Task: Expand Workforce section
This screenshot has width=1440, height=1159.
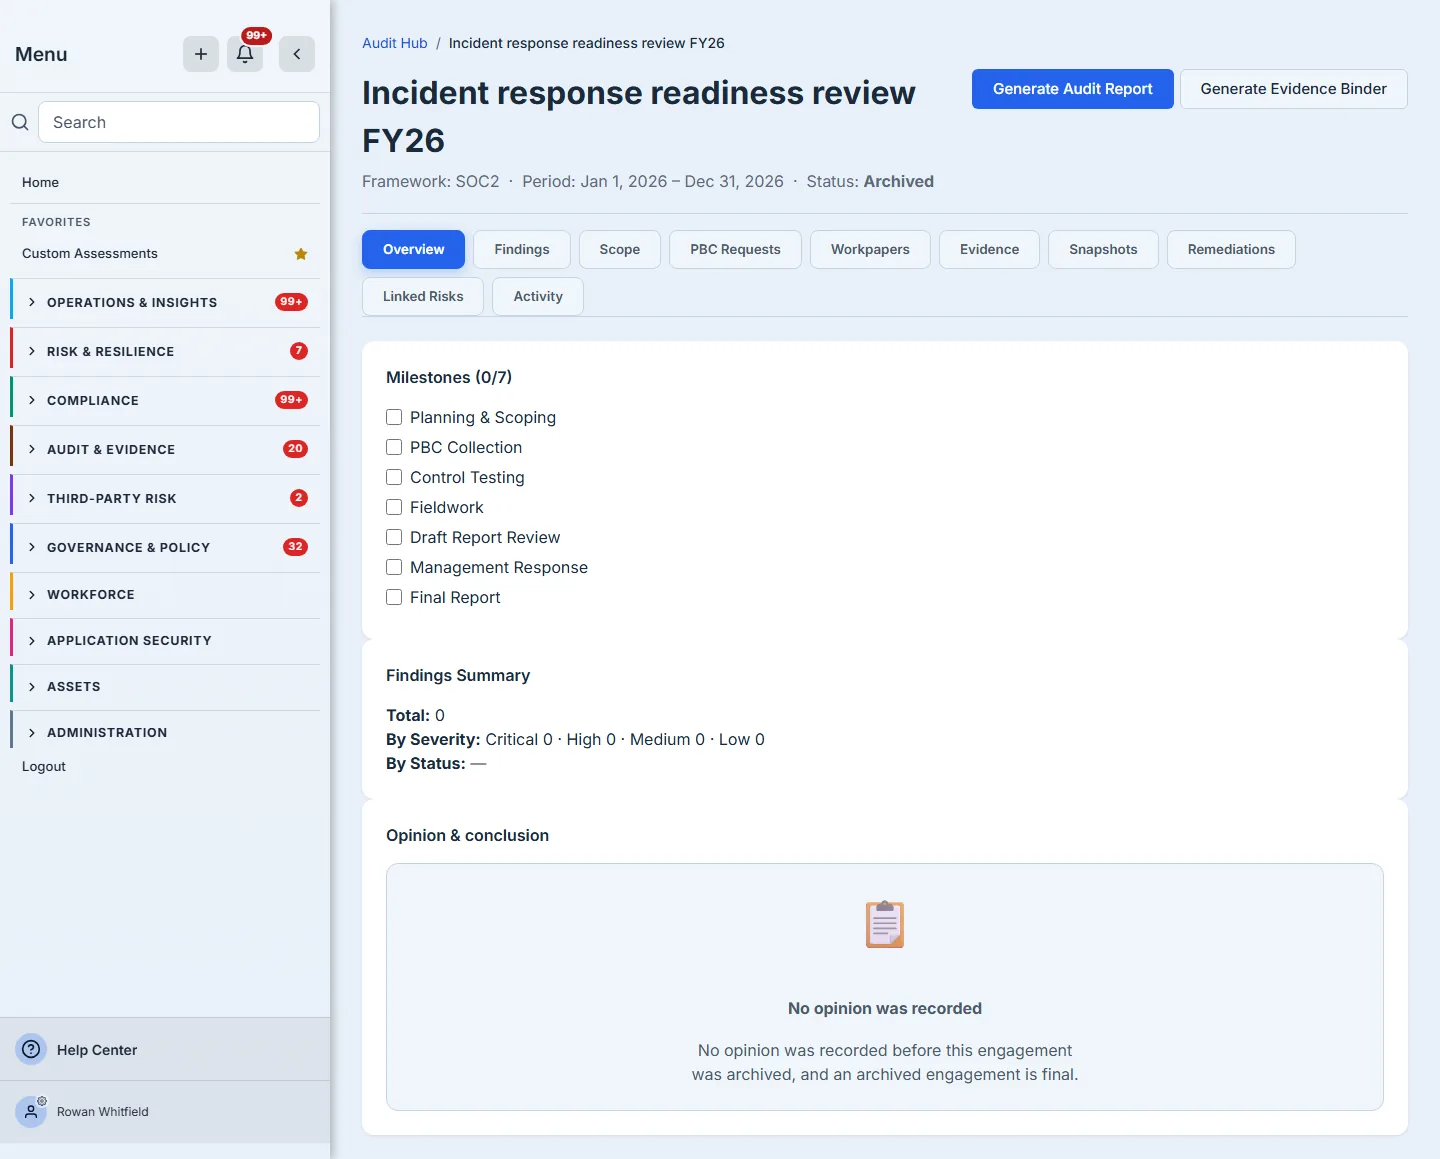Action: (x=165, y=594)
